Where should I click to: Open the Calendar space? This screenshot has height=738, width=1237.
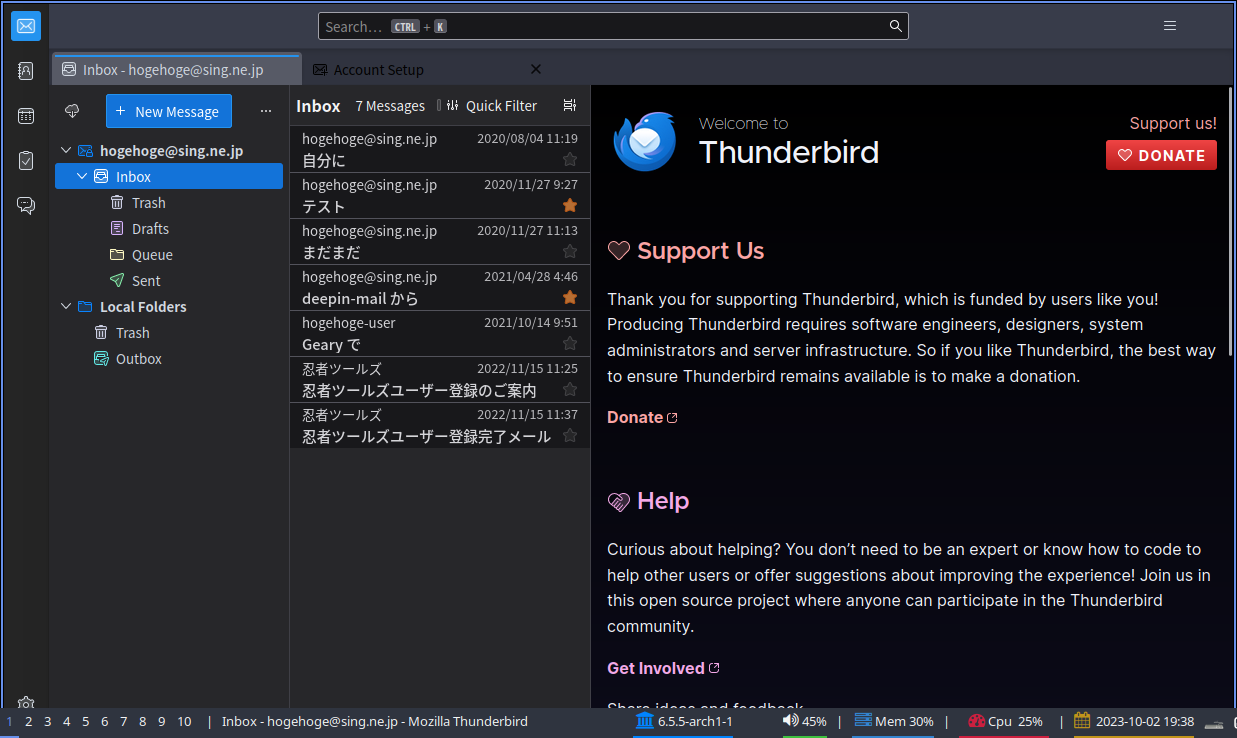pyautogui.click(x=26, y=116)
